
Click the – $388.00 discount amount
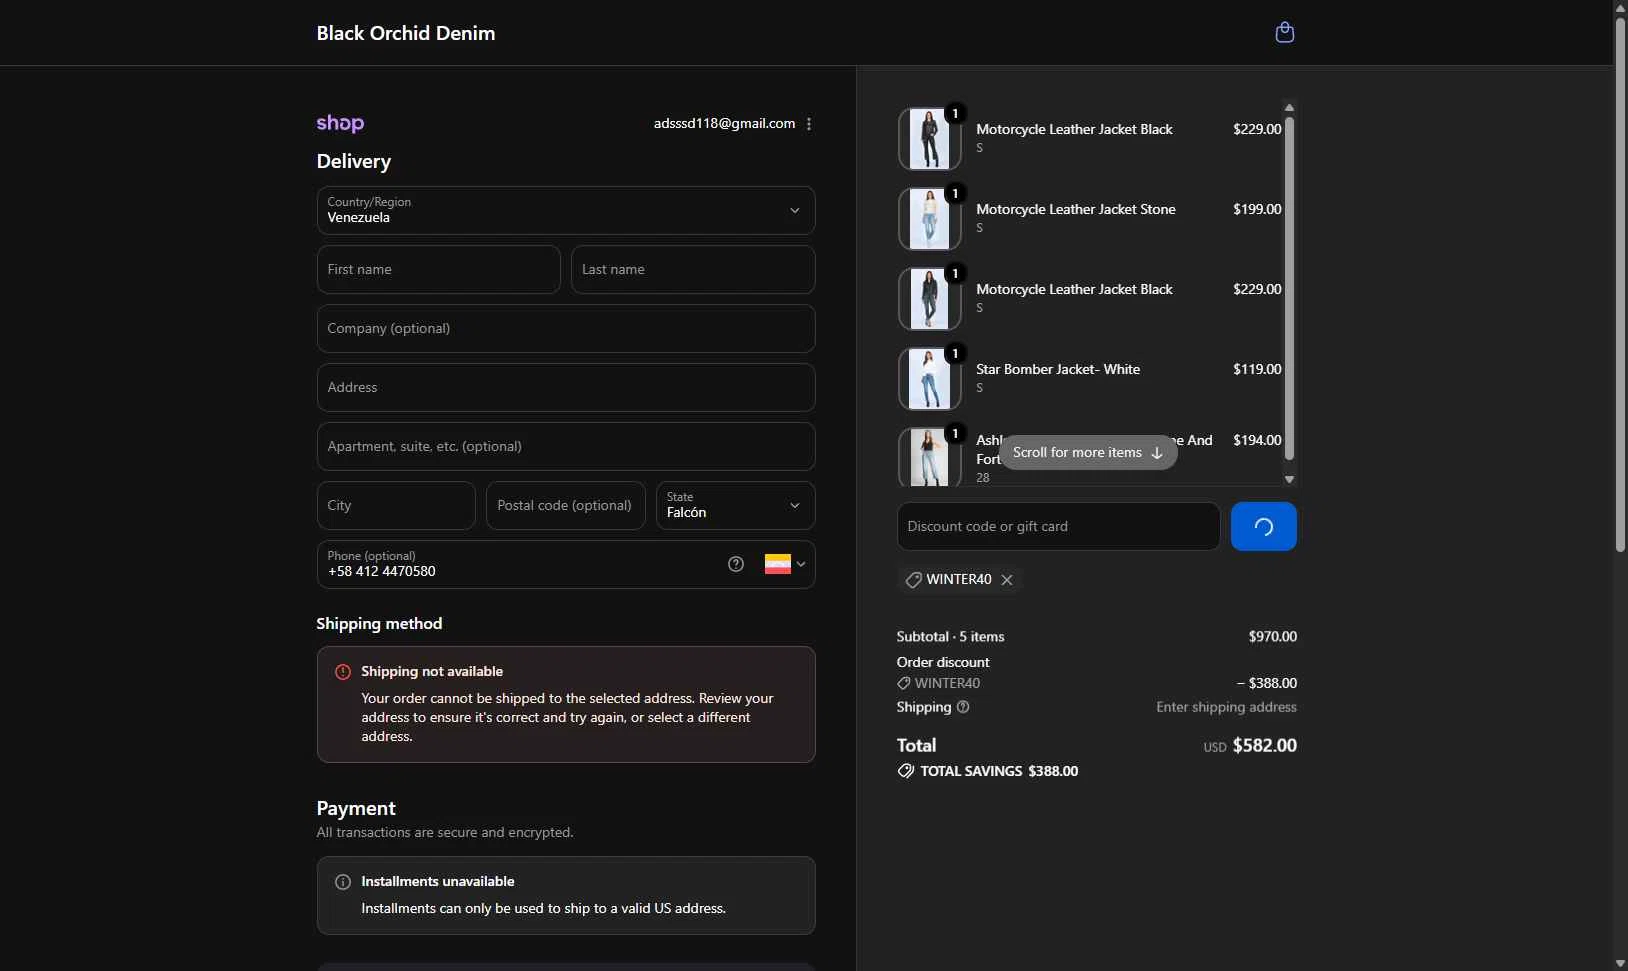1267,684
